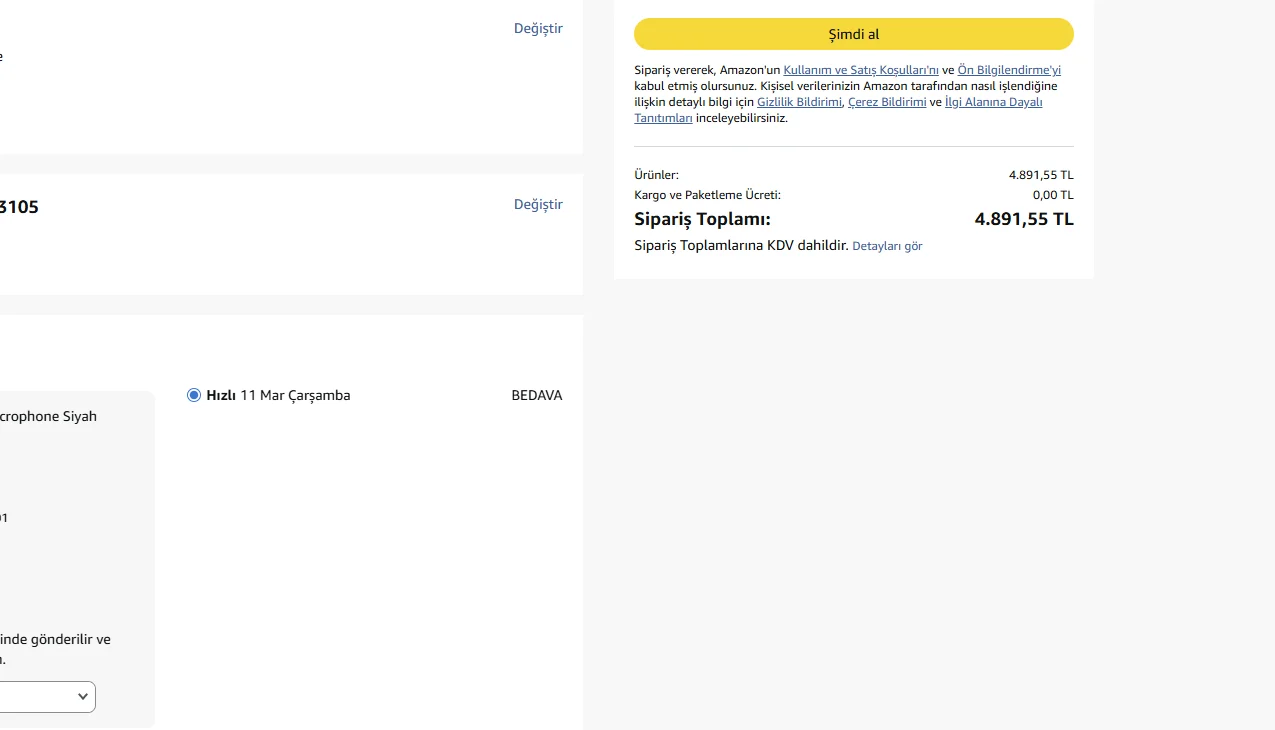The image size is (1275, 730).
Task: Select the Hızlı delivery radio button
Action: click(194, 395)
